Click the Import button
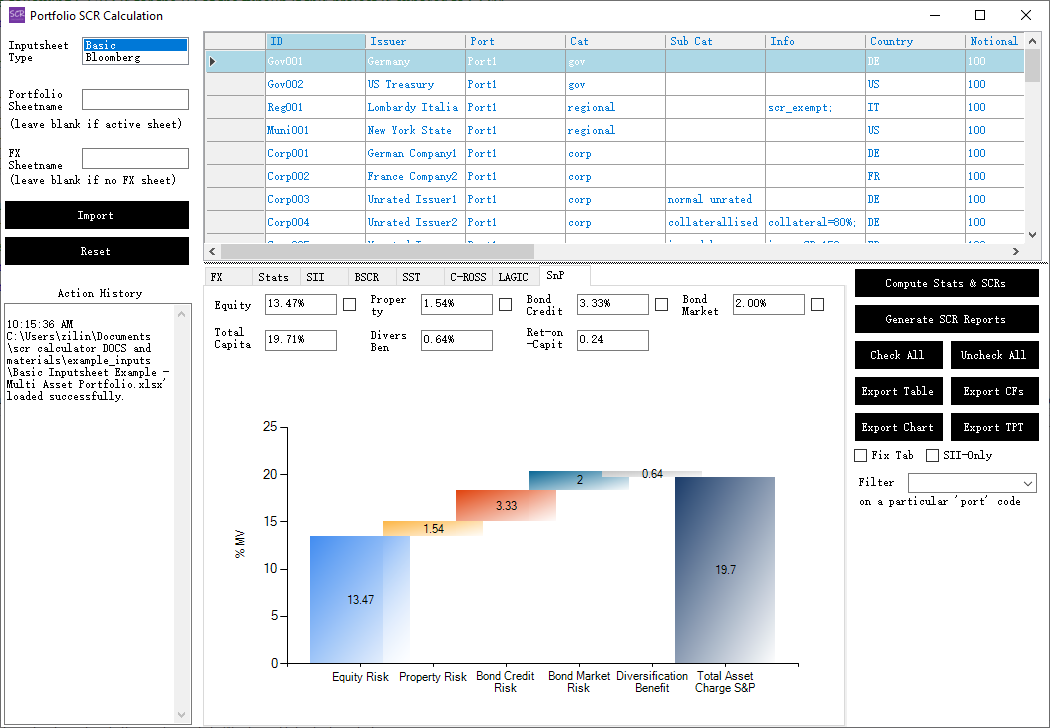 [96, 215]
